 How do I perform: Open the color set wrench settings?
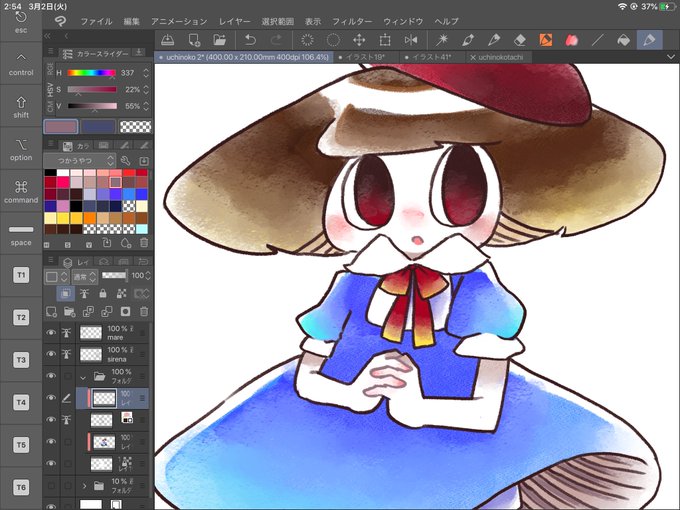pos(125,161)
